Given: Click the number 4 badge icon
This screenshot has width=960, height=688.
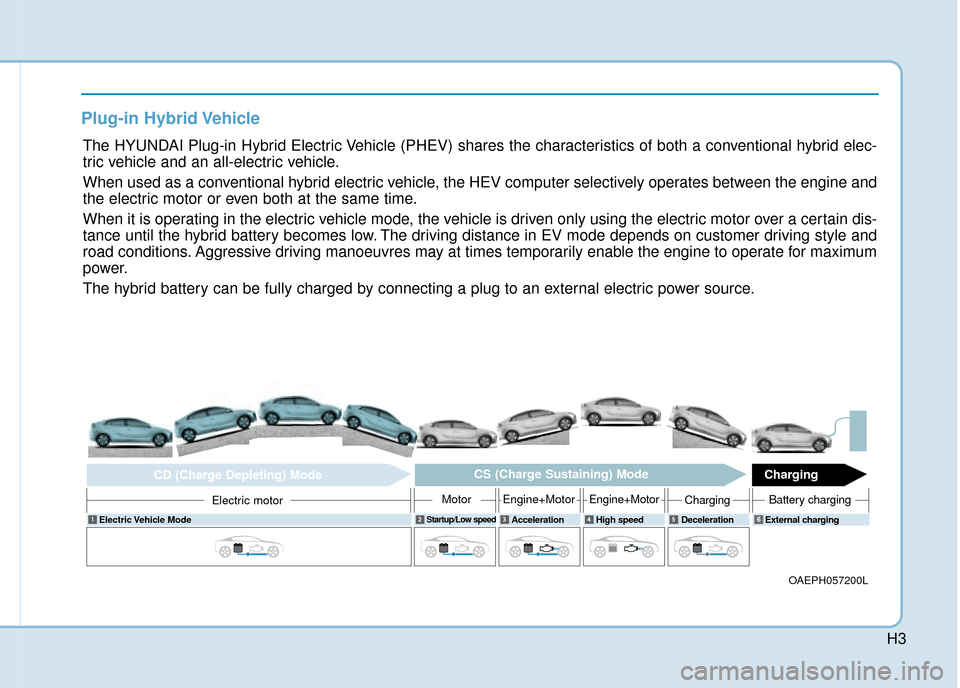Looking at the screenshot, I should pos(589,520).
